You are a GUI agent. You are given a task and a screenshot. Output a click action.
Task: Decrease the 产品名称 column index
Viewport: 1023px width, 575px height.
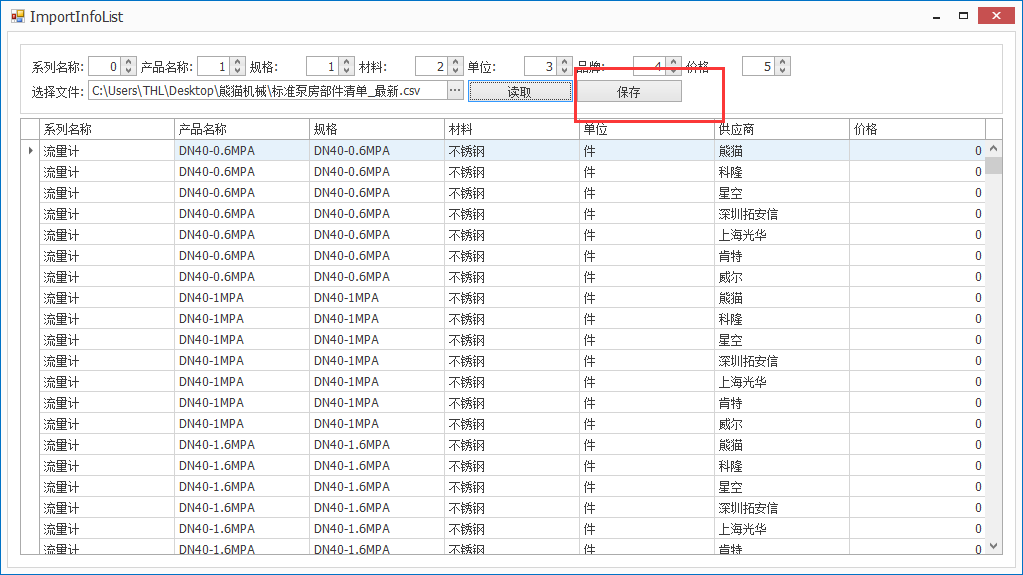pyautogui.click(x=237, y=71)
